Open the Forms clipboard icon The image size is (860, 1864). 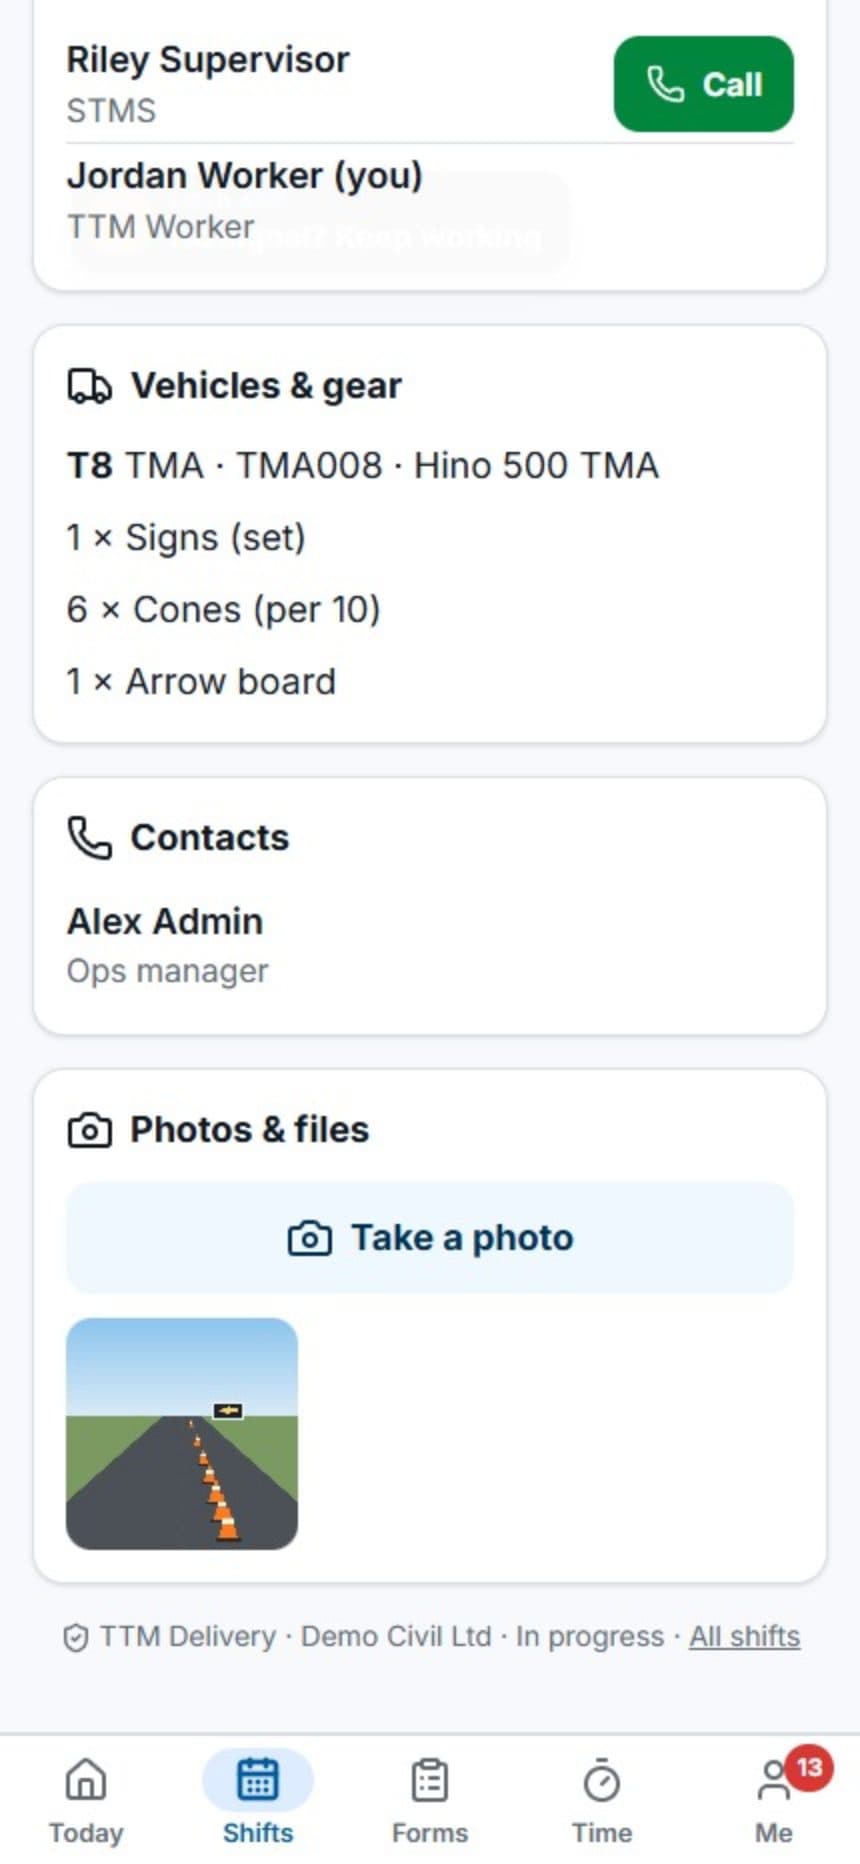click(430, 1781)
